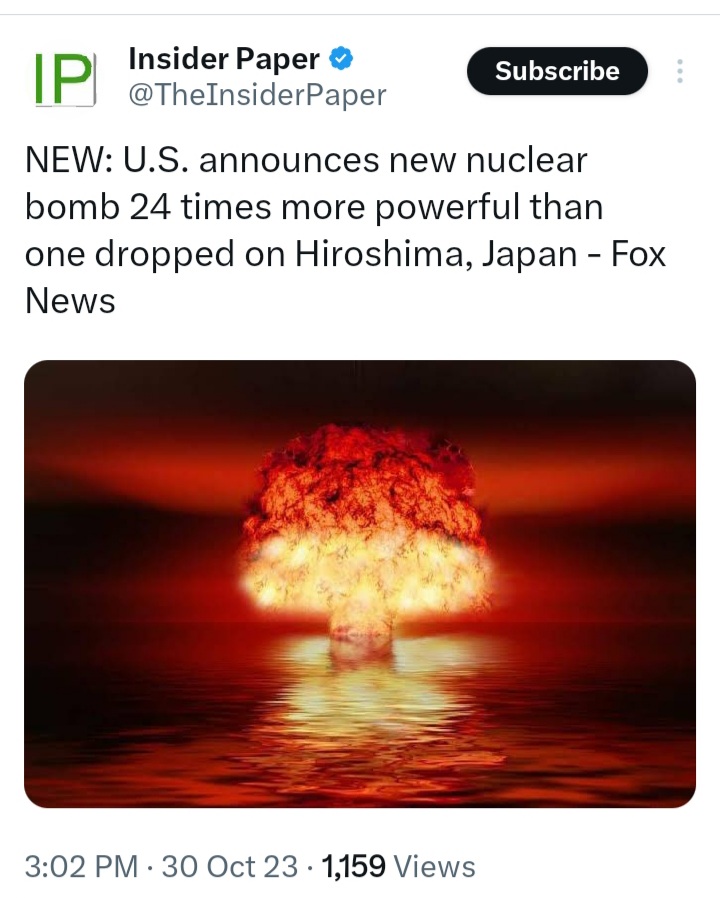
Task: Click the green letter I in the logo
Action: click(x=40, y=79)
